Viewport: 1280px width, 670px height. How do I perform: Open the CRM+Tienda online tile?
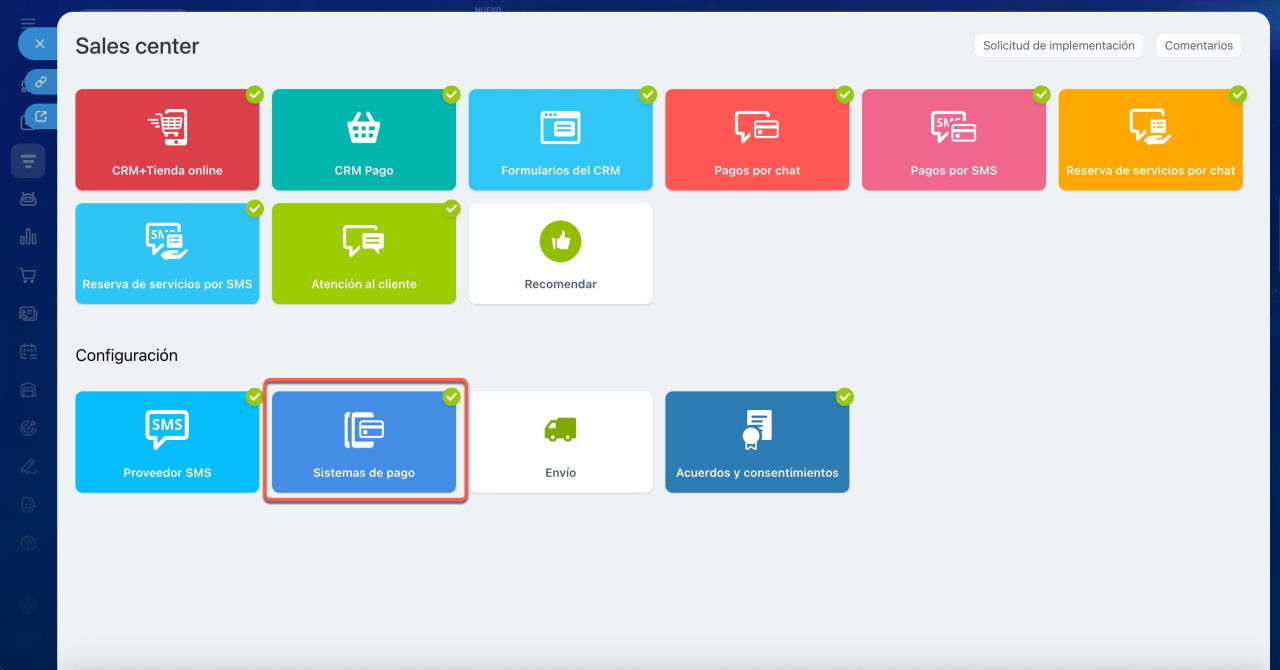click(167, 140)
